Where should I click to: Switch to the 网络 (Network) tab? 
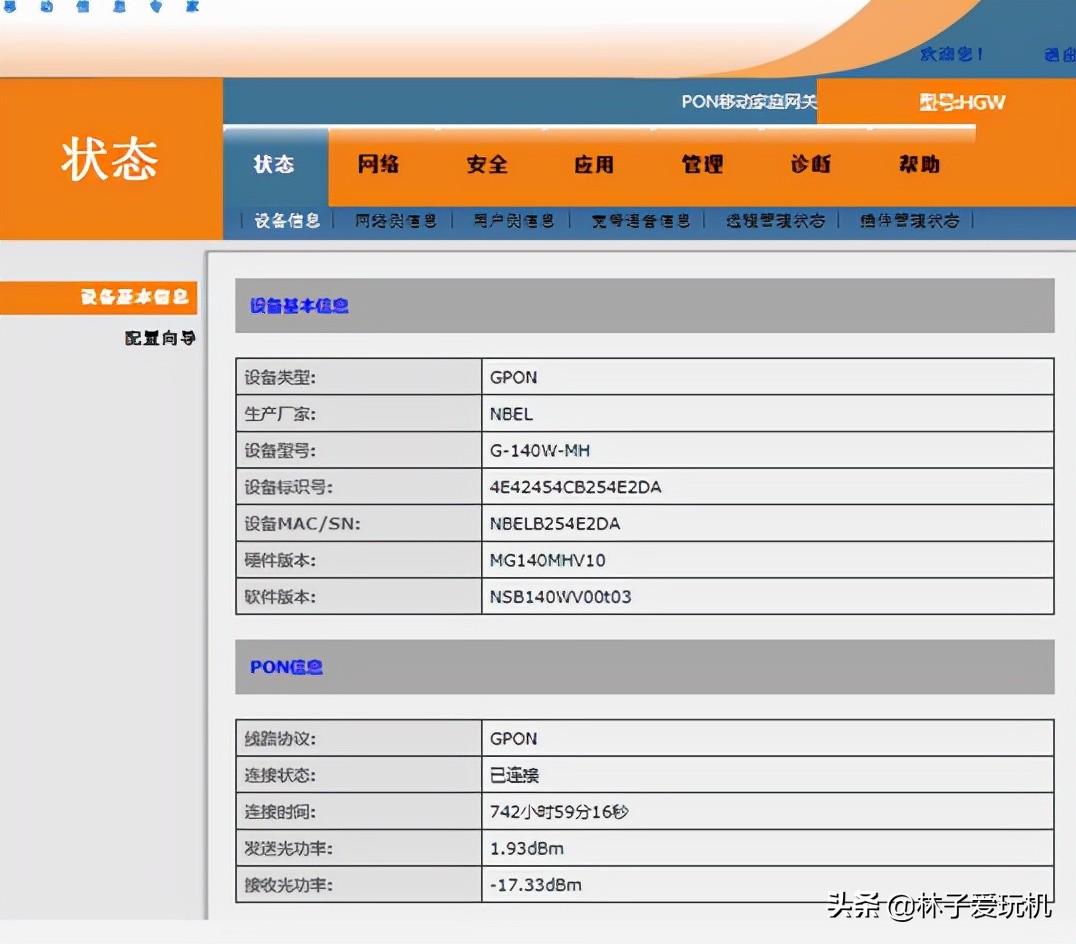pos(378,164)
